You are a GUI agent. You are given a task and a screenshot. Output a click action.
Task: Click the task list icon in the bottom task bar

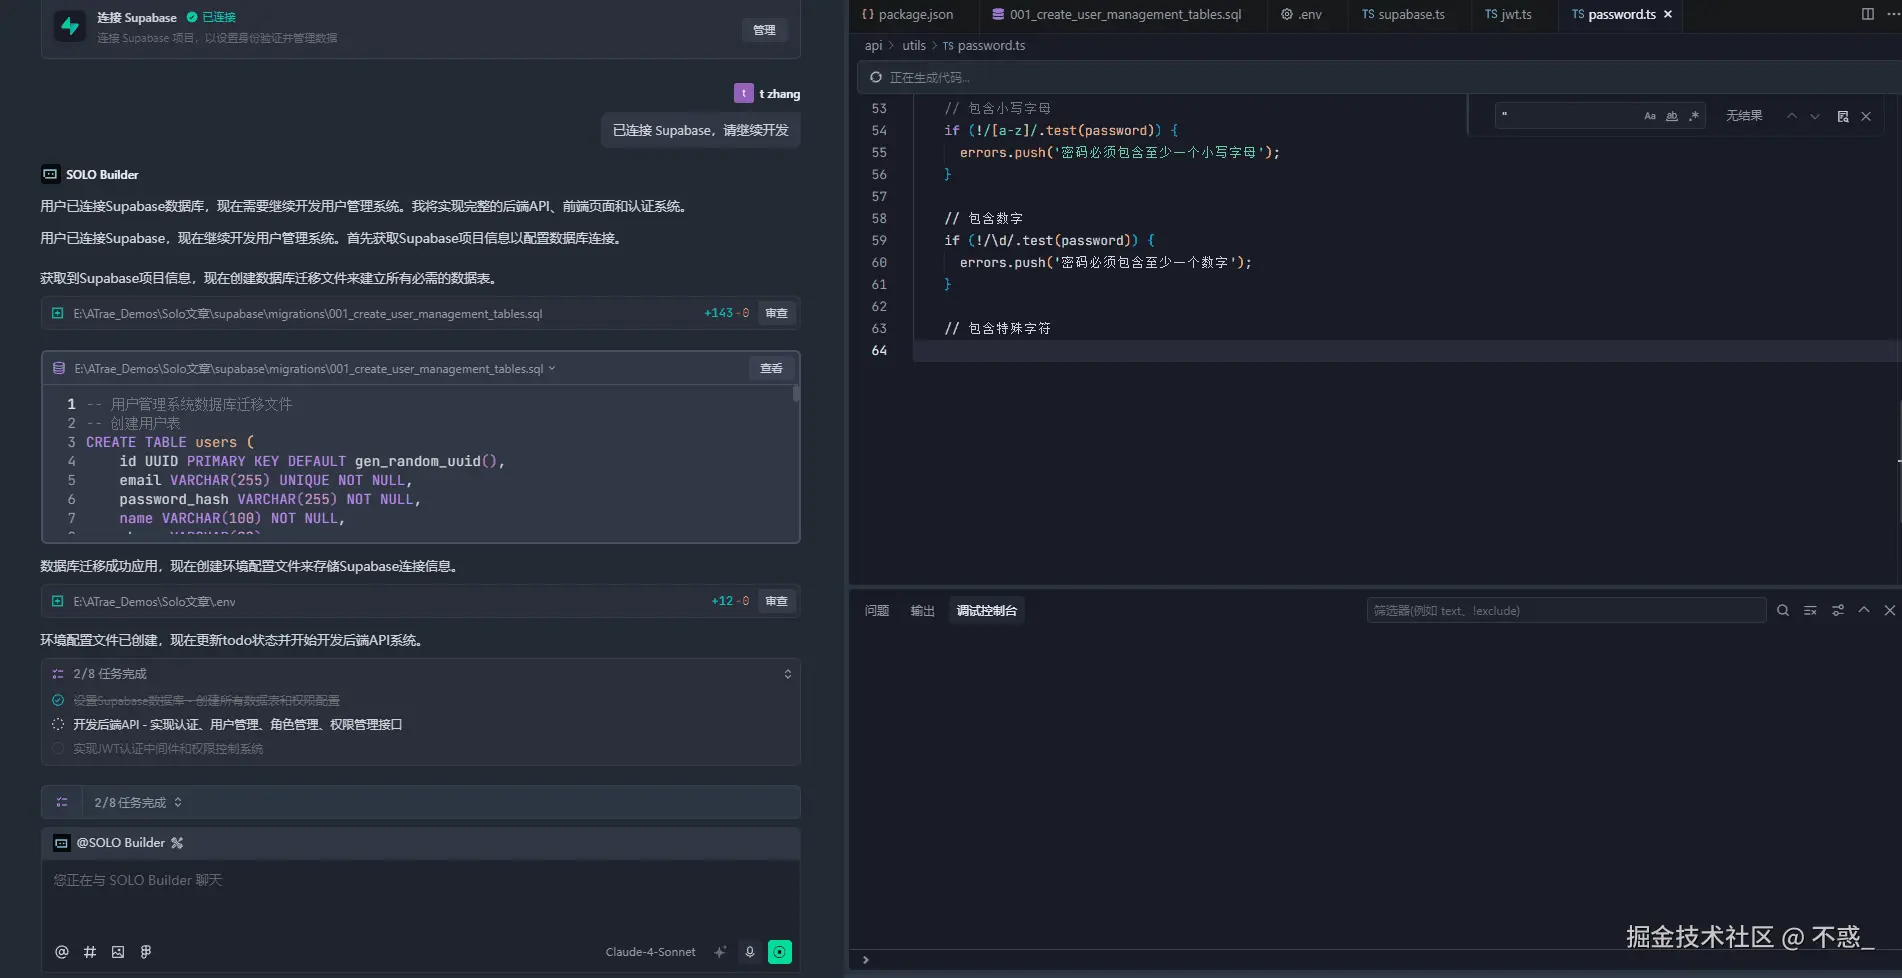[62, 802]
